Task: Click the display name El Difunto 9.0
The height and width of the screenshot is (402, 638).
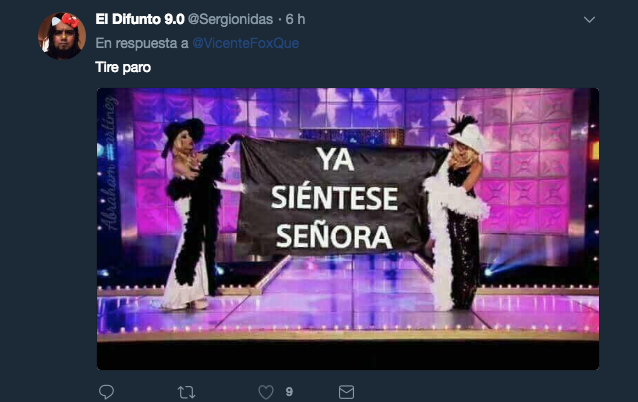Action: point(140,19)
